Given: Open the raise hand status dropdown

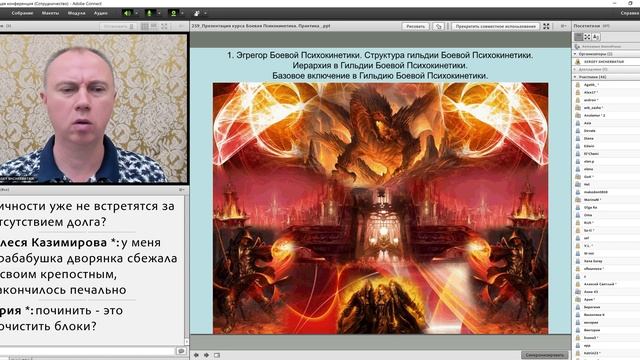Looking at the screenshot, I should click(205, 13).
